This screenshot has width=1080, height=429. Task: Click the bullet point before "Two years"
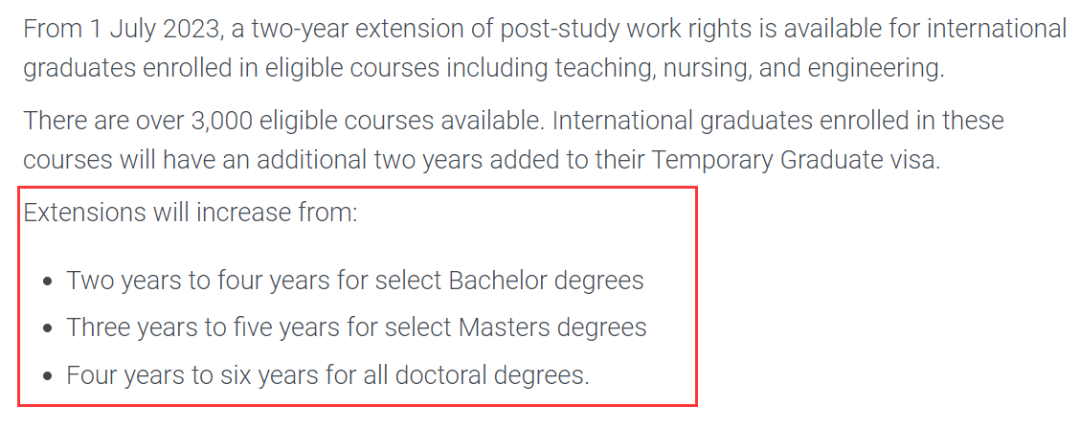pyautogui.click(x=47, y=282)
